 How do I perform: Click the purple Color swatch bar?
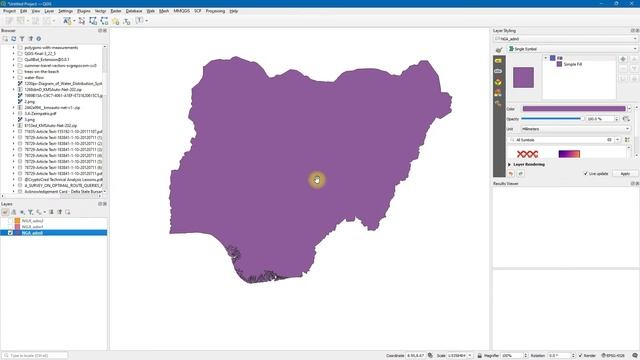point(574,109)
